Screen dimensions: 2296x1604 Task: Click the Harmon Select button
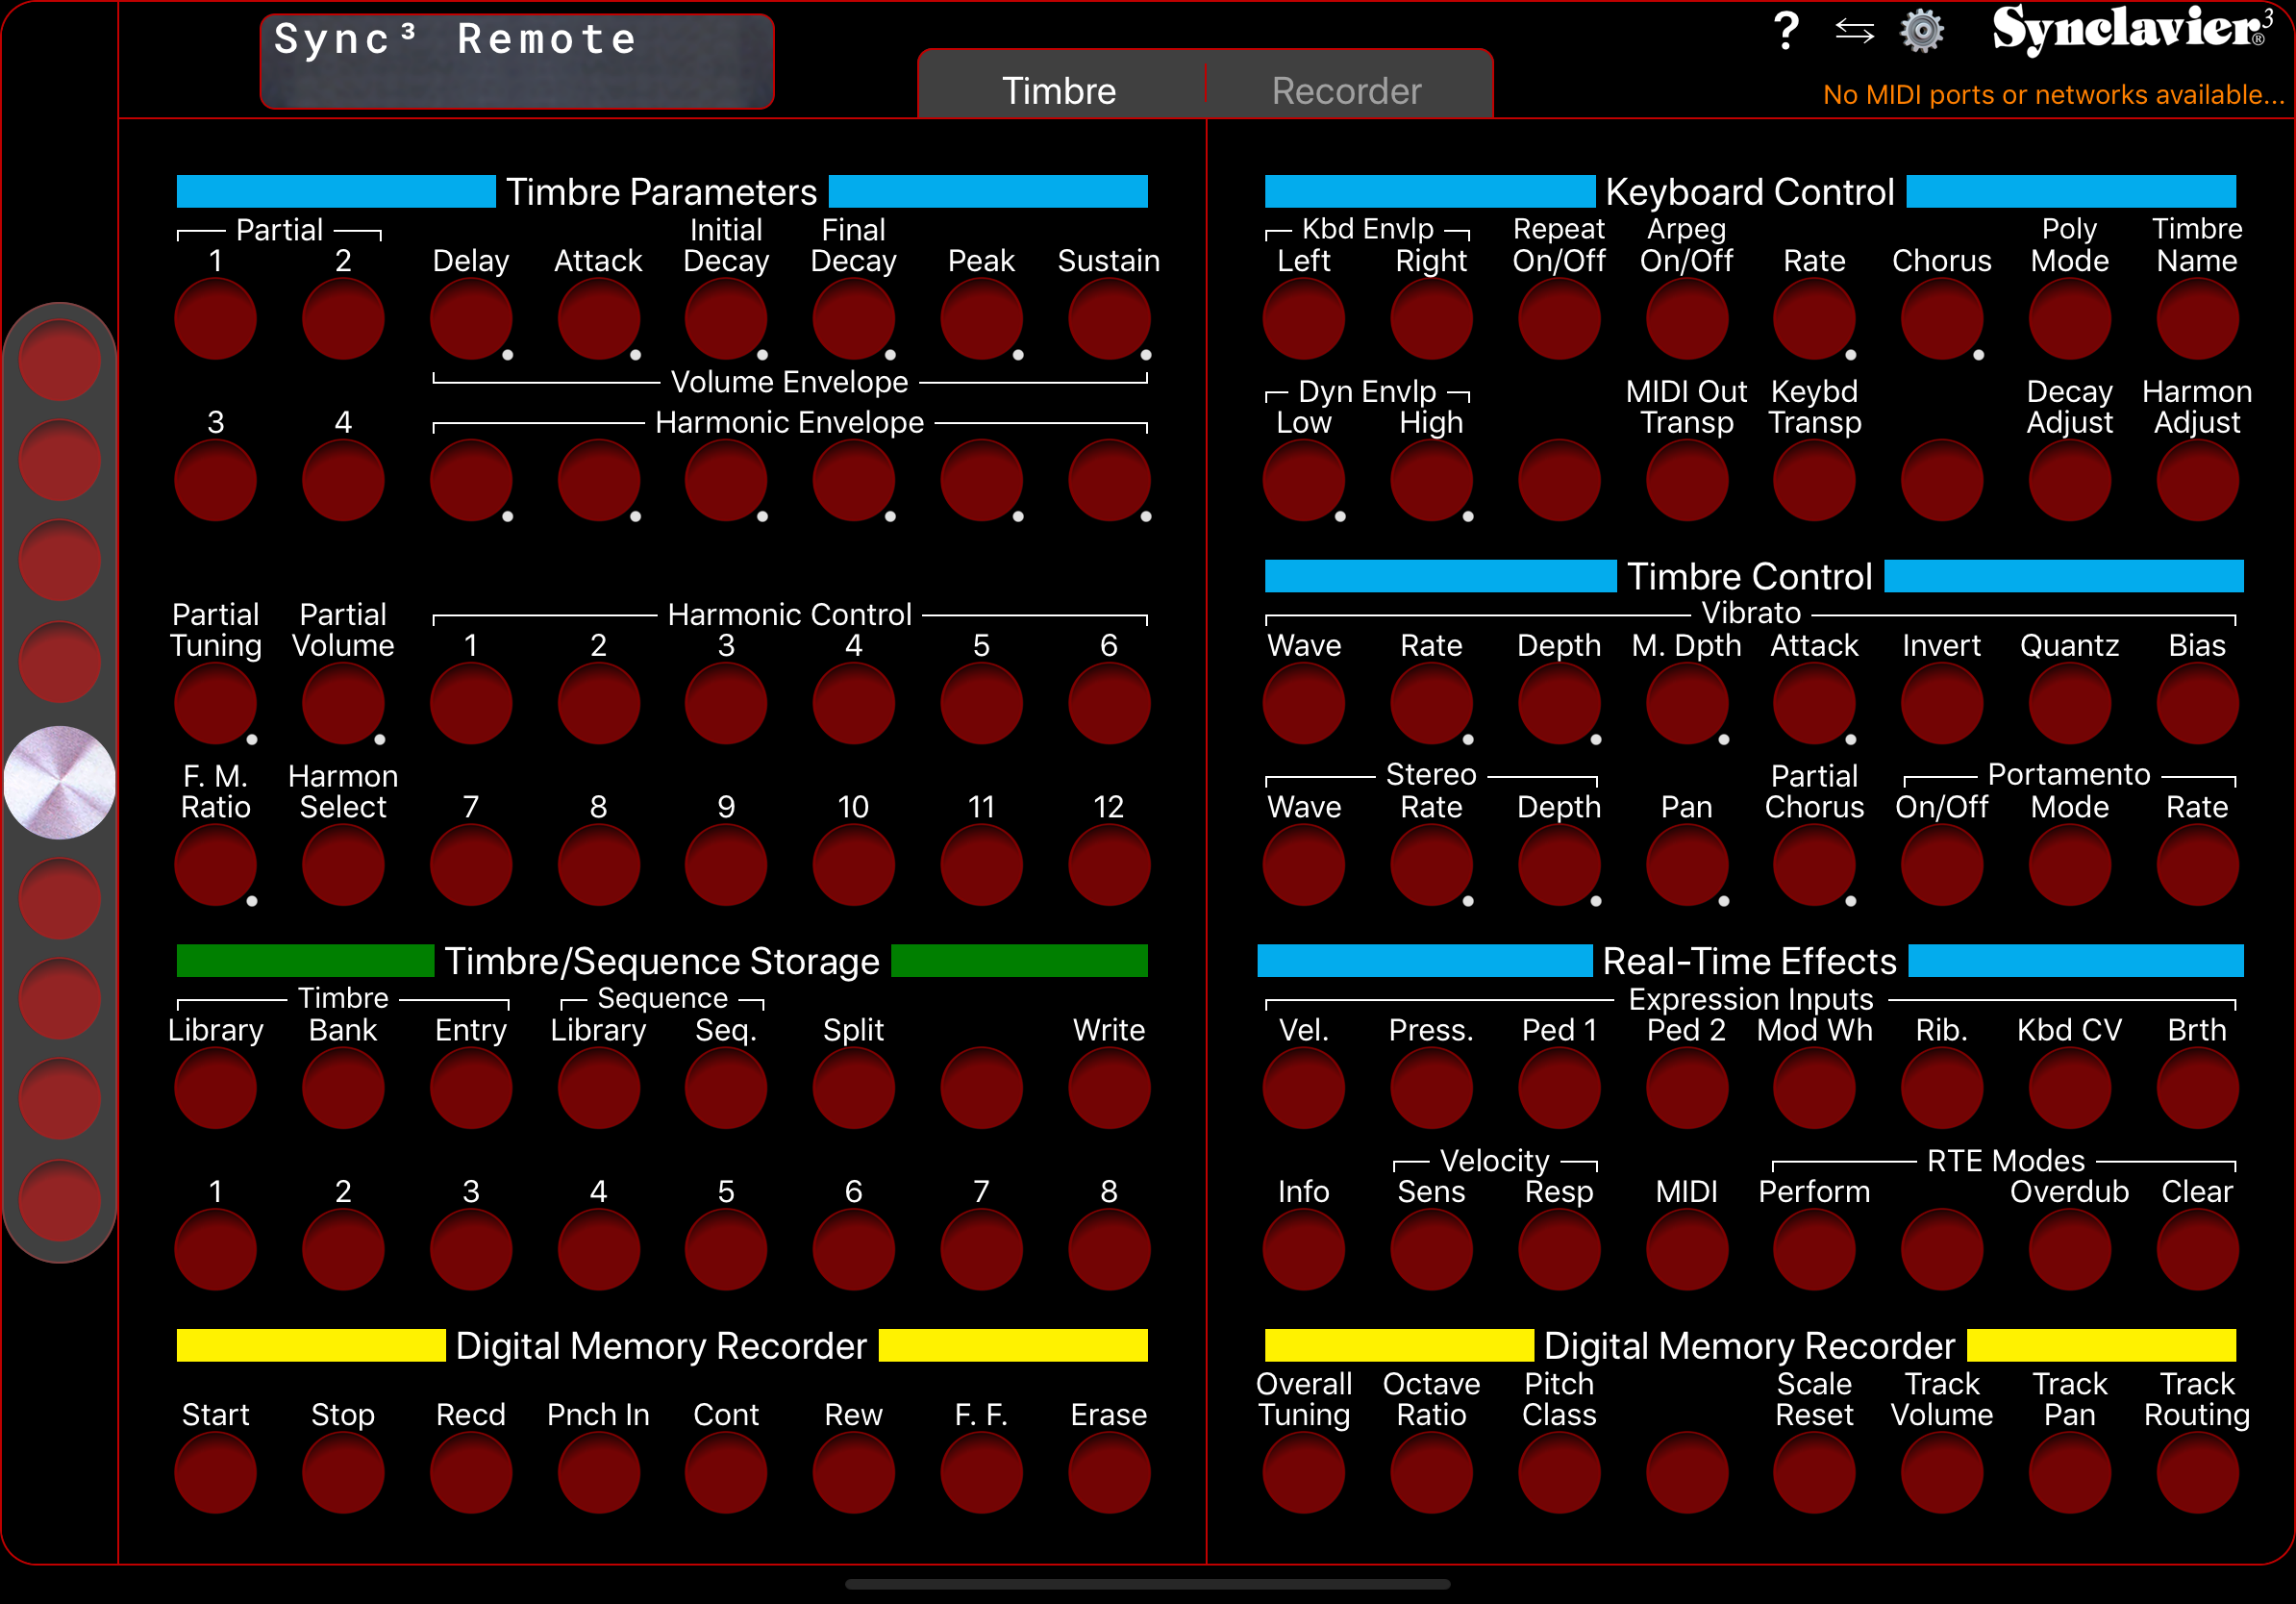click(343, 866)
